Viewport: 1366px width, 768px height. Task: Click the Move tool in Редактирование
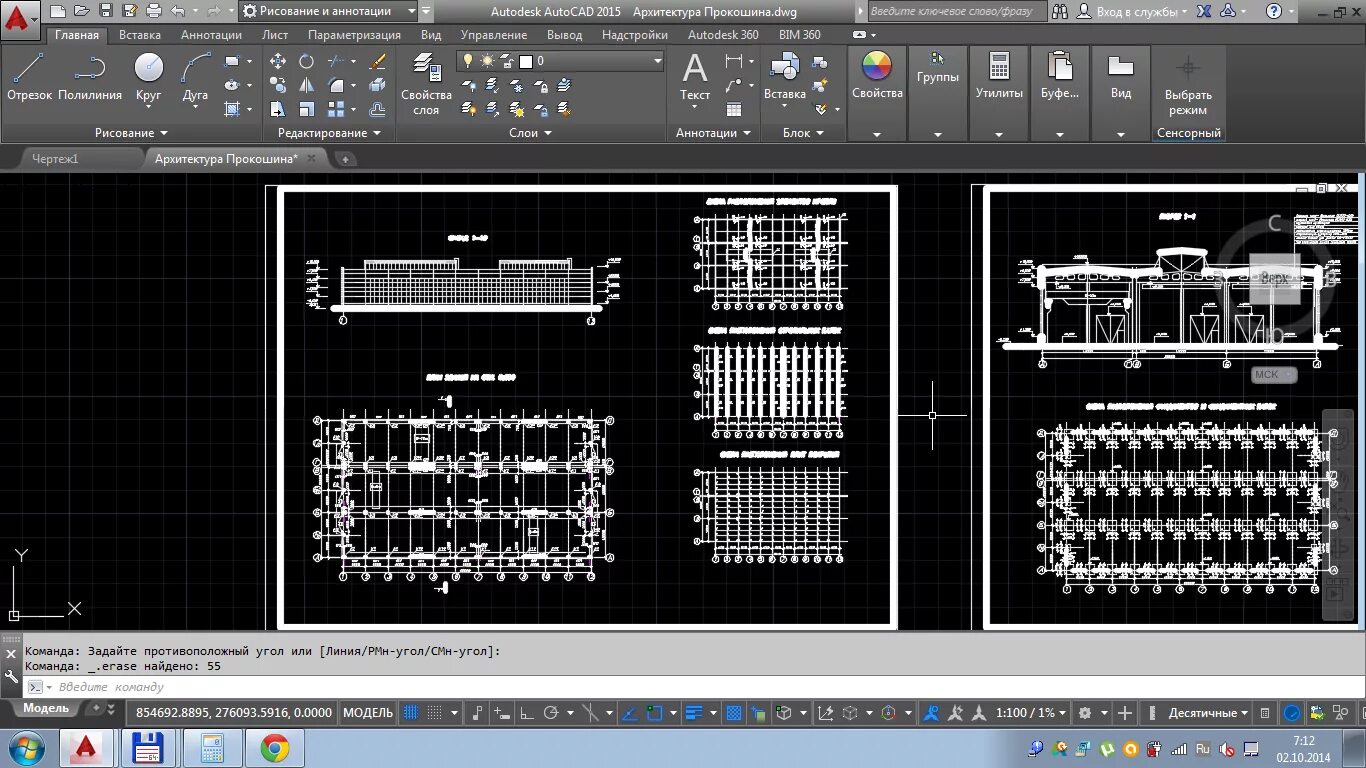[278, 61]
